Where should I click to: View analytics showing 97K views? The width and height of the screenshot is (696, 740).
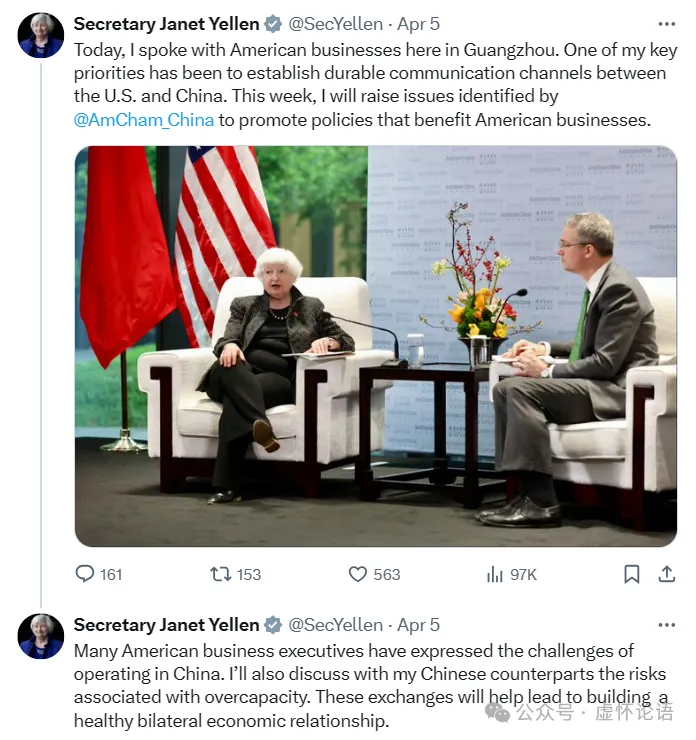(495, 574)
